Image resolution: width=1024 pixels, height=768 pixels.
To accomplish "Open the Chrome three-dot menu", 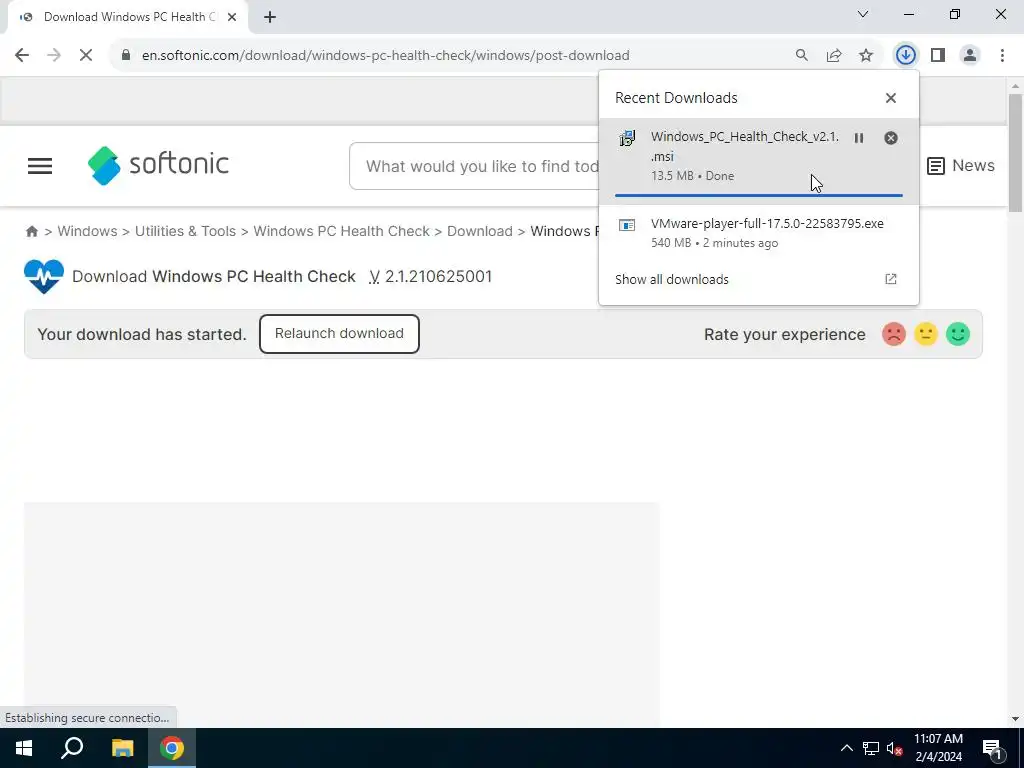I will click(1002, 56).
